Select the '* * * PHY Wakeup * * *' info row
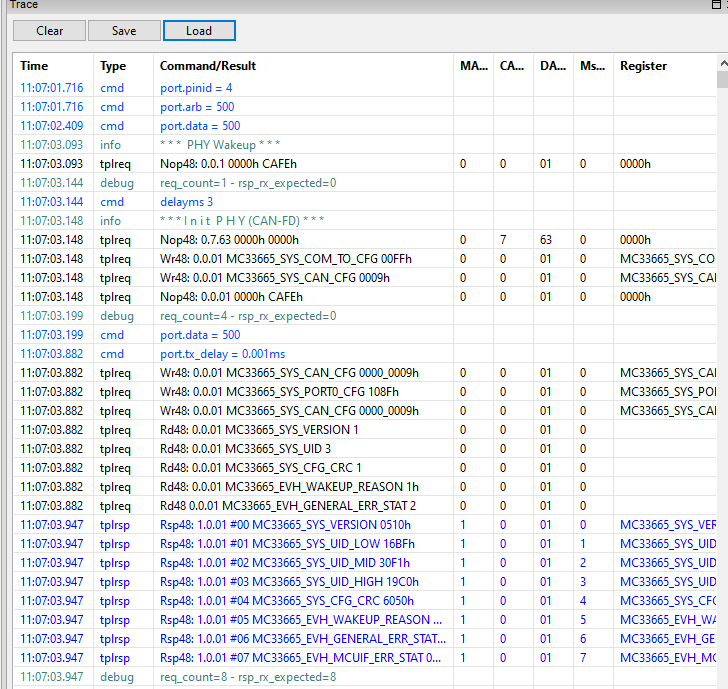 click(364, 145)
